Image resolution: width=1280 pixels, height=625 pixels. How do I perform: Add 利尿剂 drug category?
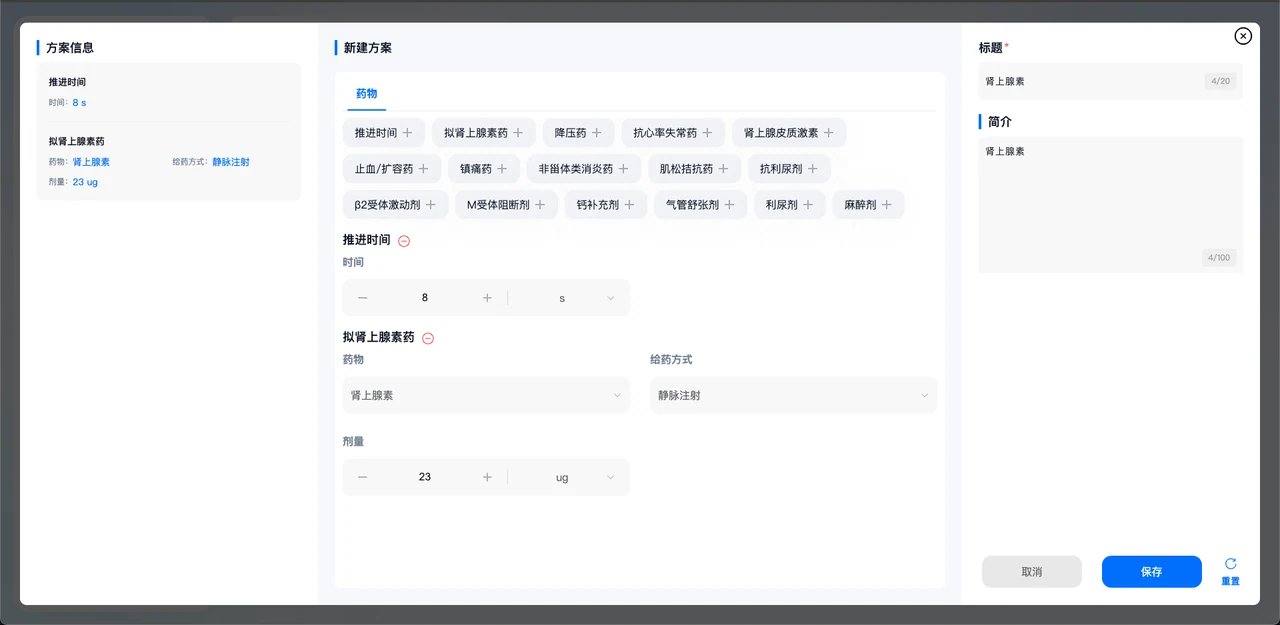click(x=789, y=205)
